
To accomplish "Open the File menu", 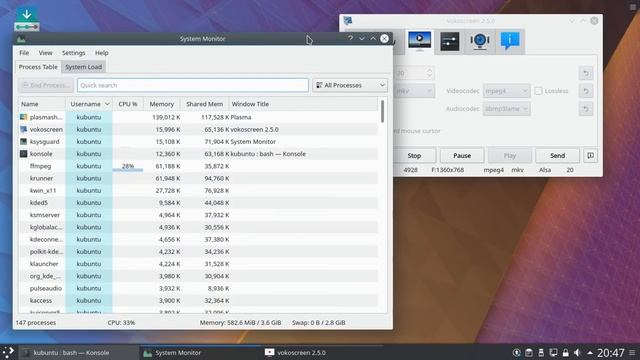I will point(24,53).
